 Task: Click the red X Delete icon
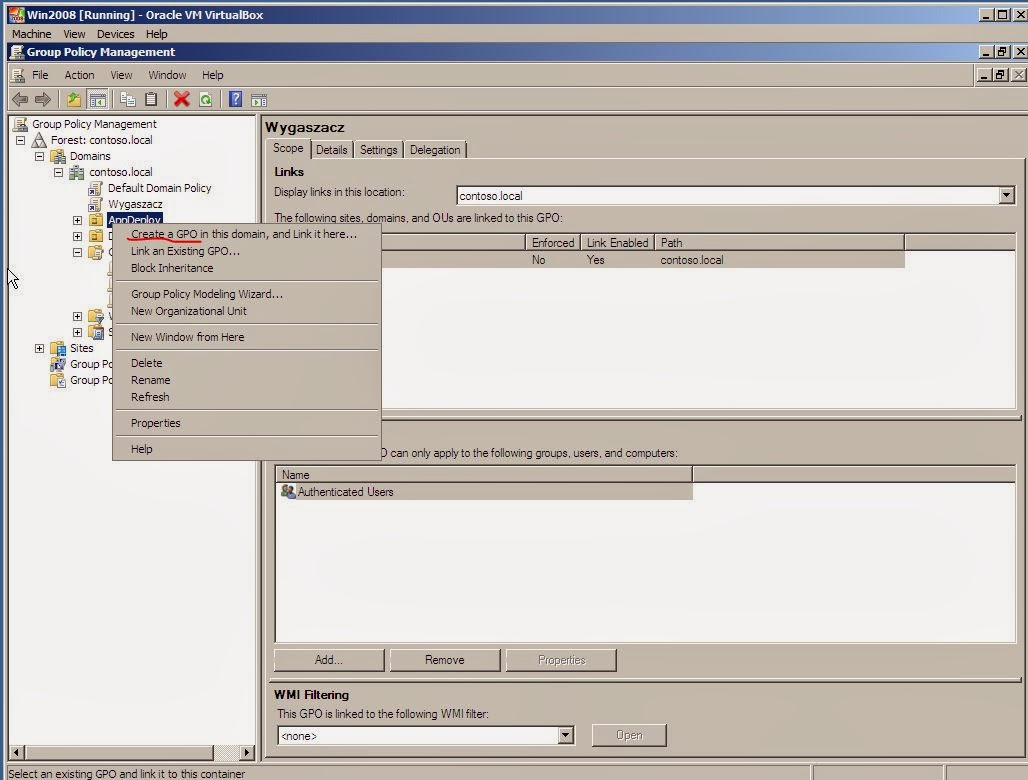point(182,100)
